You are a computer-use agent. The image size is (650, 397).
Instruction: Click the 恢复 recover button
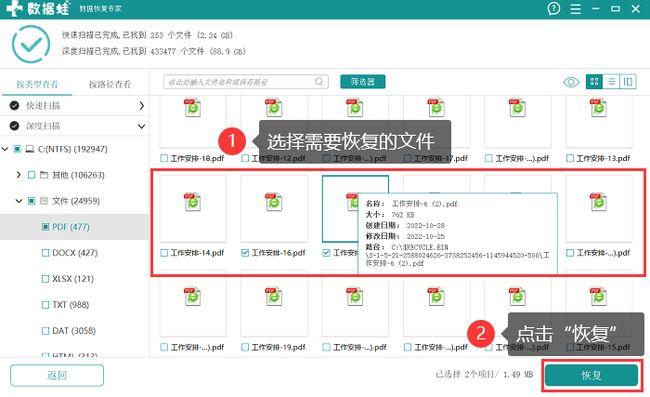[x=591, y=375]
